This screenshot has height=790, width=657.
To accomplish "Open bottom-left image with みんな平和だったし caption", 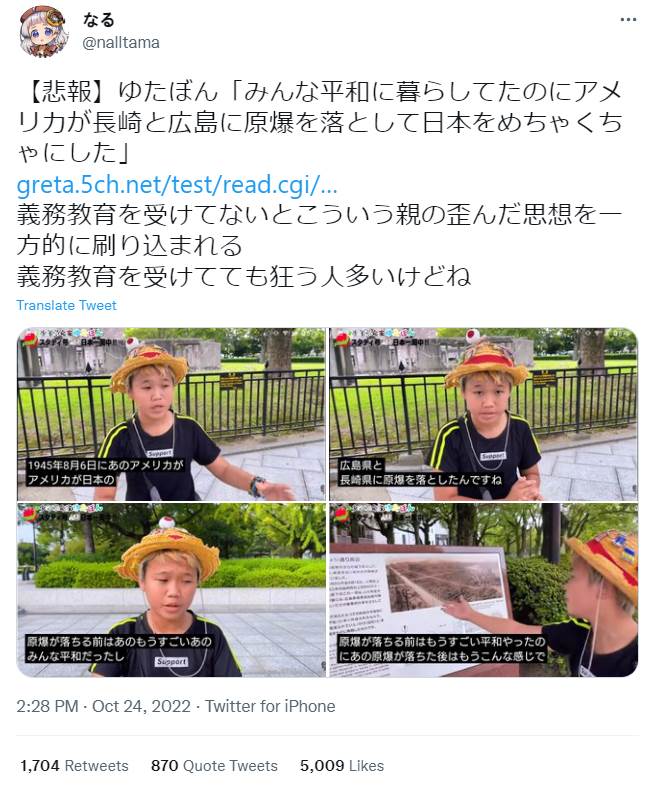I will coord(171,590).
